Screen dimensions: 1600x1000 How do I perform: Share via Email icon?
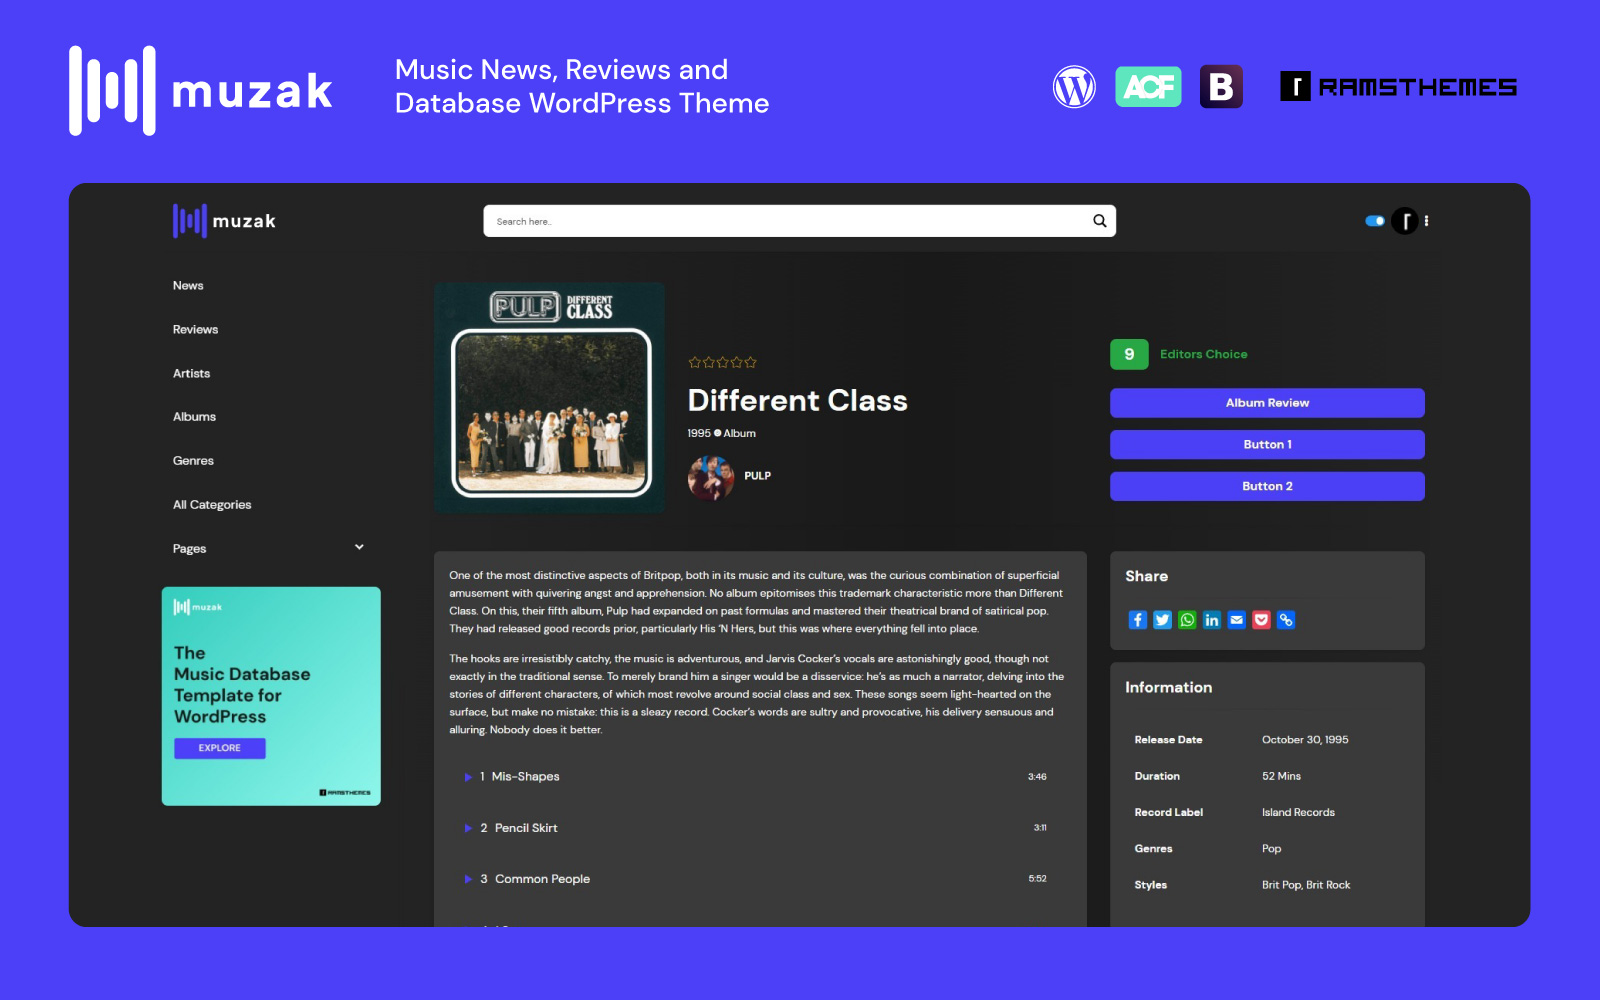click(1237, 620)
